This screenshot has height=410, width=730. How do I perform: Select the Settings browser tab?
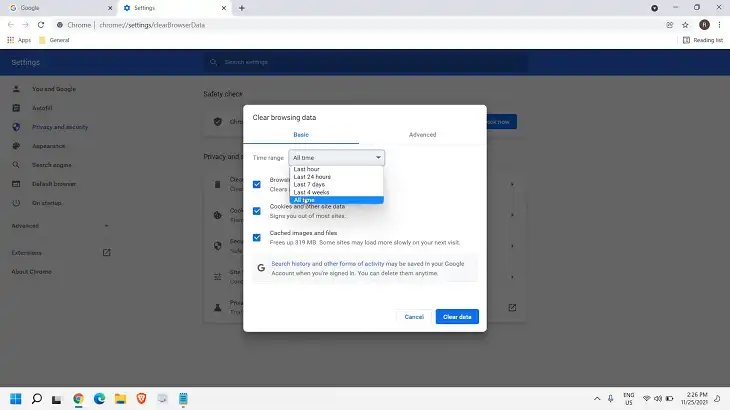click(174, 8)
